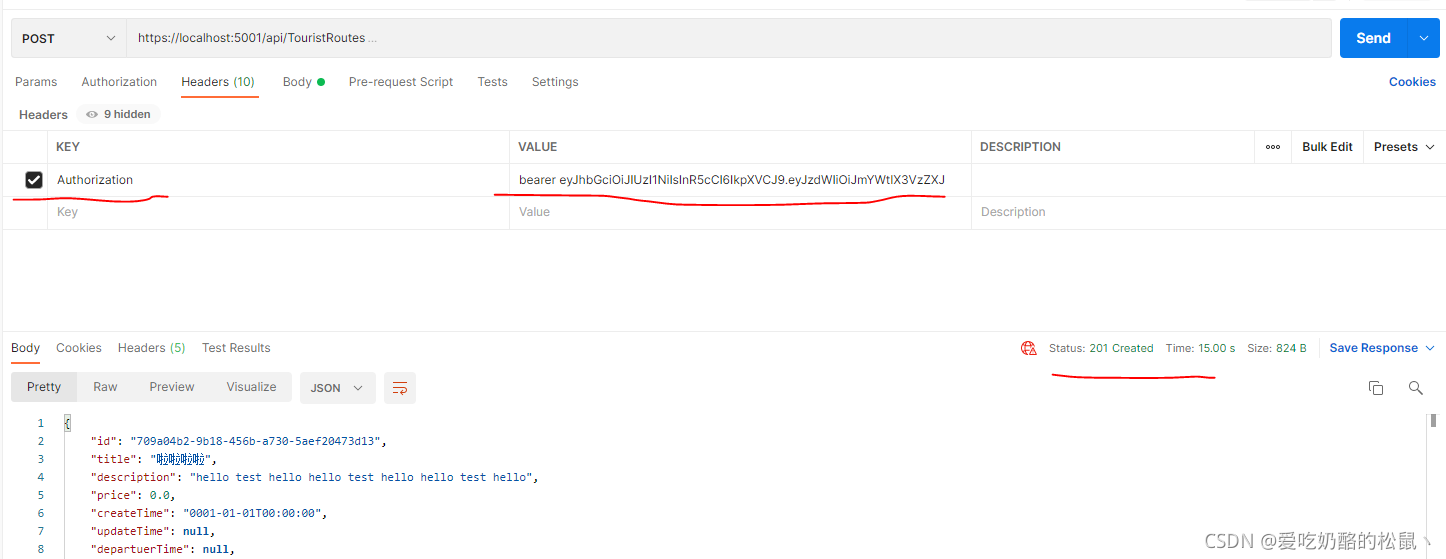1446x559 pixels.
Task: Open the POST method dropdown
Action: [x=69, y=39]
